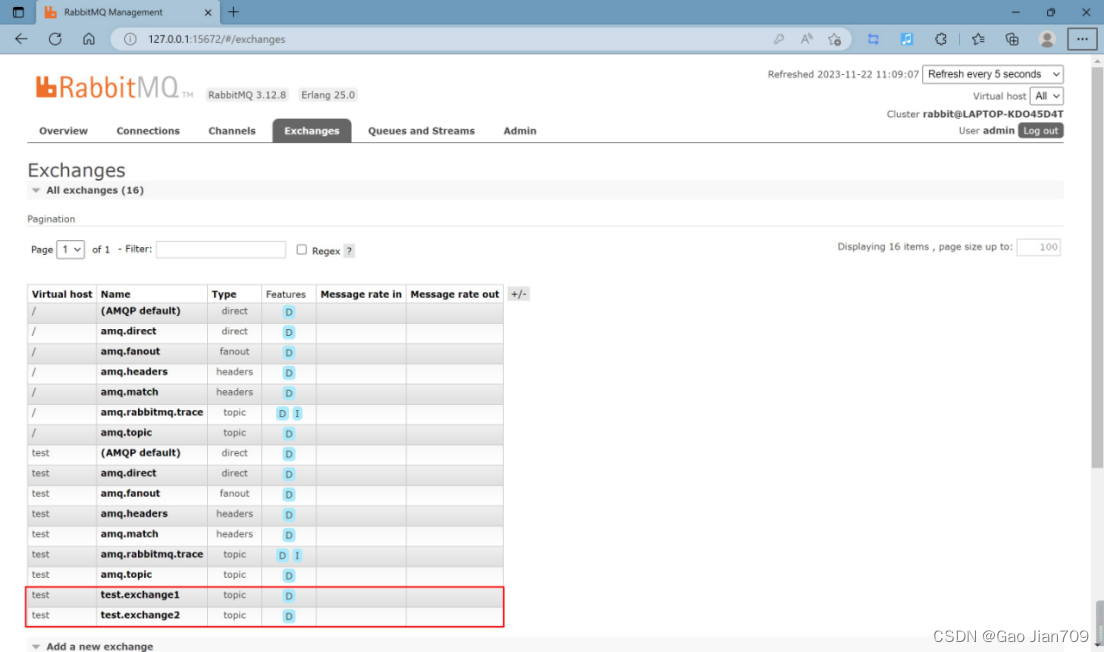Enable the Regex filter checkbox
Viewport: 1104px width, 652px height.
(x=301, y=249)
